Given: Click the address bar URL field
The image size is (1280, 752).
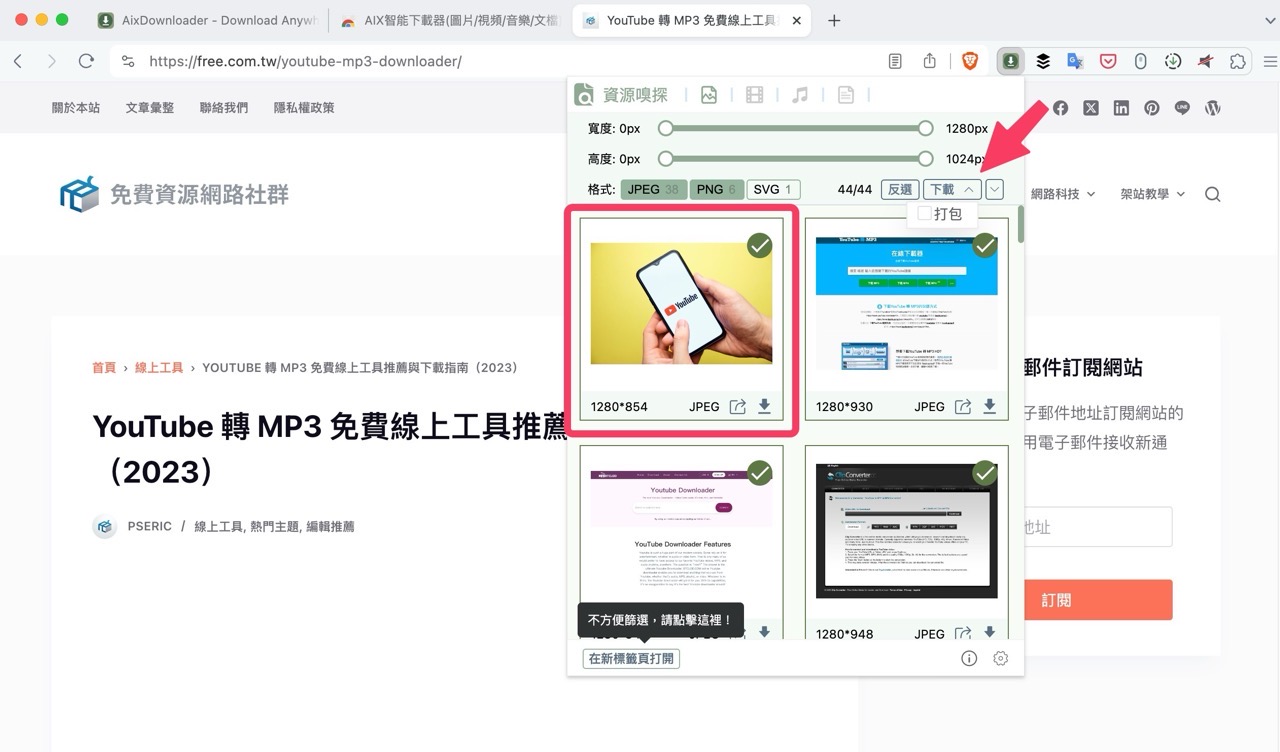Looking at the screenshot, I should [x=500, y=61].
